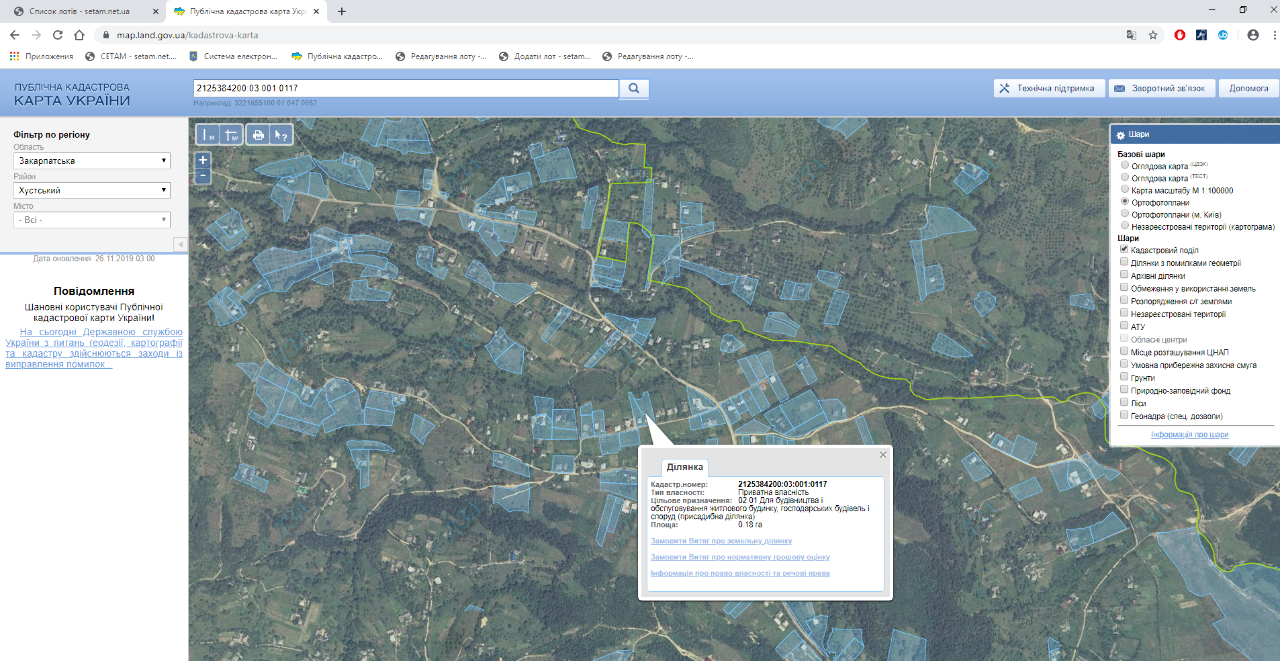Enable Ділянки з помилками геометрії
Viewport: 1280px width, 661px height.
coord(1125,263)
